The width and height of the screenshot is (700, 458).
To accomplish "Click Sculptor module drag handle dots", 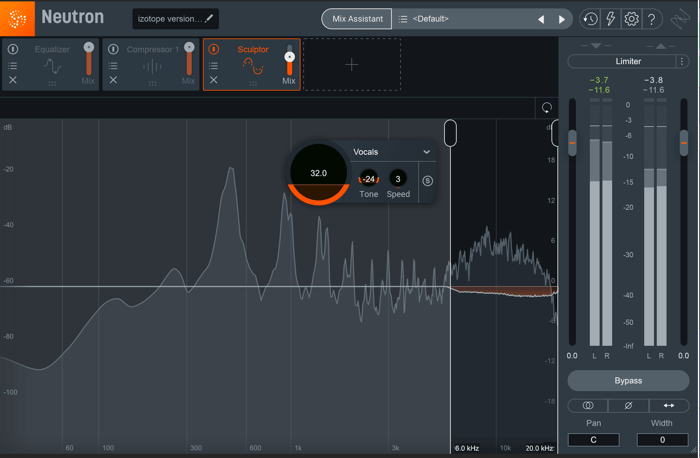I will point(253,83).
